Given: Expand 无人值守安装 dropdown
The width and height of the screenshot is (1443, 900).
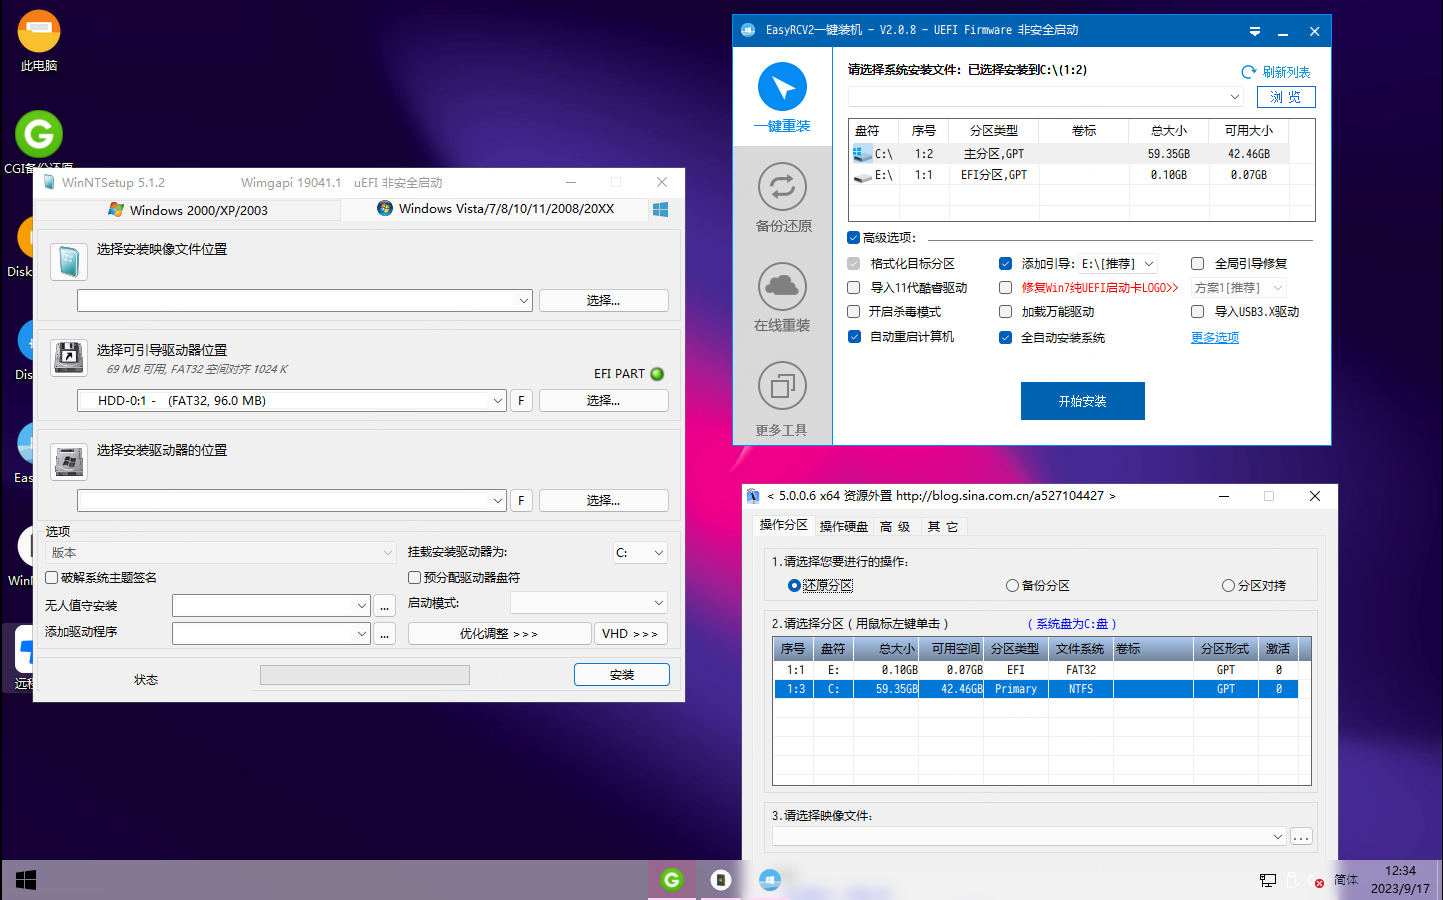Looking at the screenshot, I should 362,606.
